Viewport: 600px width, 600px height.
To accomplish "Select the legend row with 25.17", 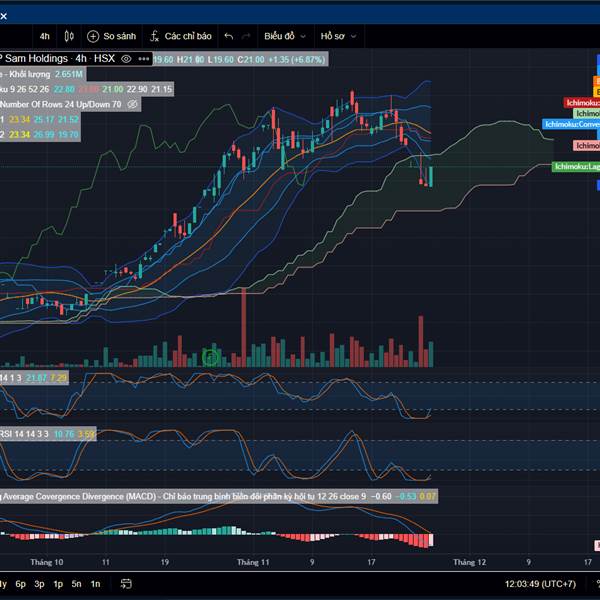I will point(40,119).
